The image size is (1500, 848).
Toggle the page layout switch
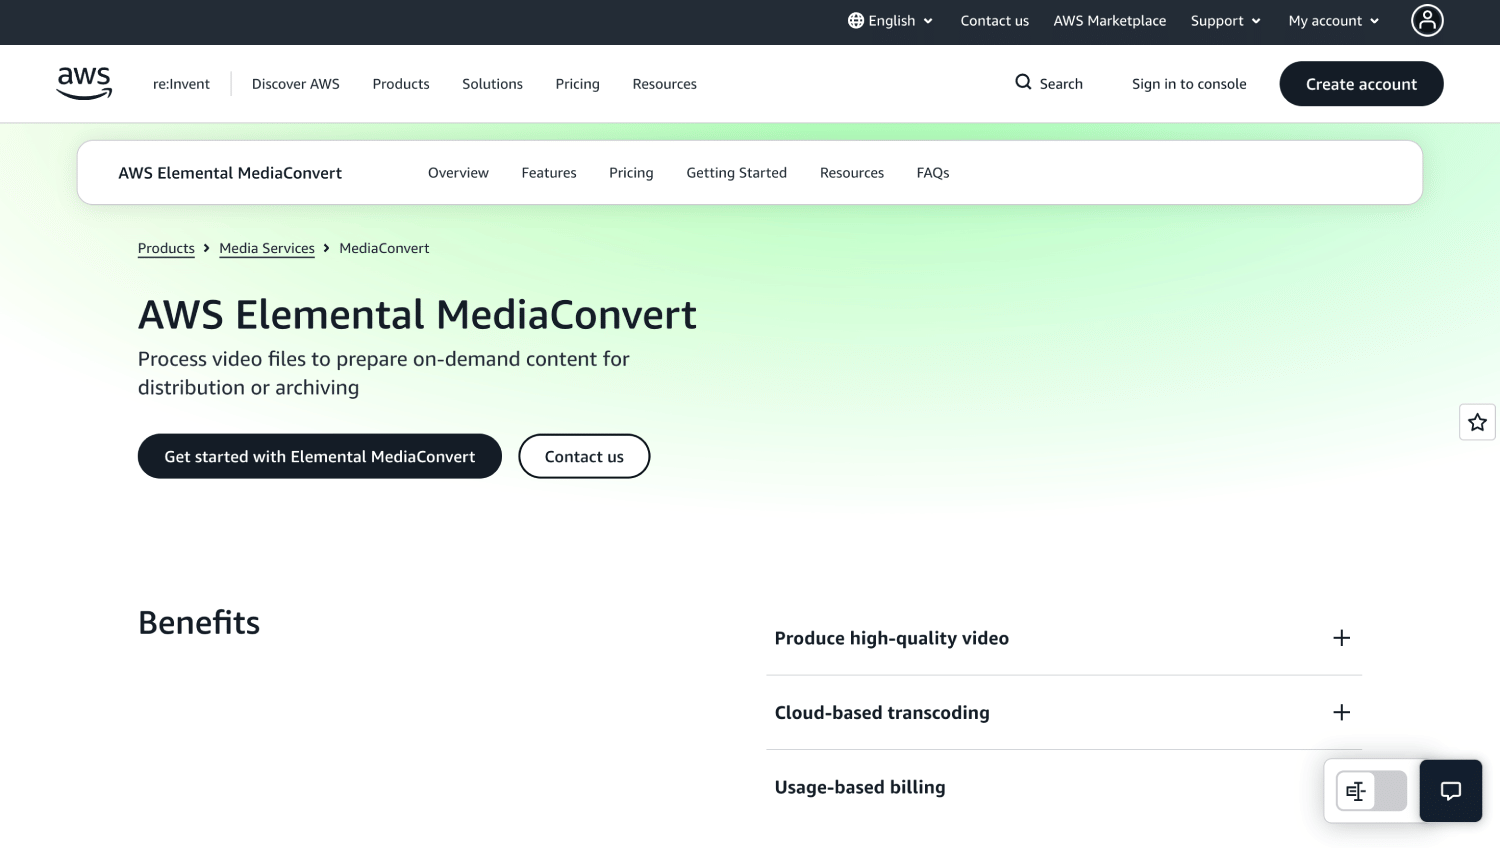click(x=1371, y=791)
